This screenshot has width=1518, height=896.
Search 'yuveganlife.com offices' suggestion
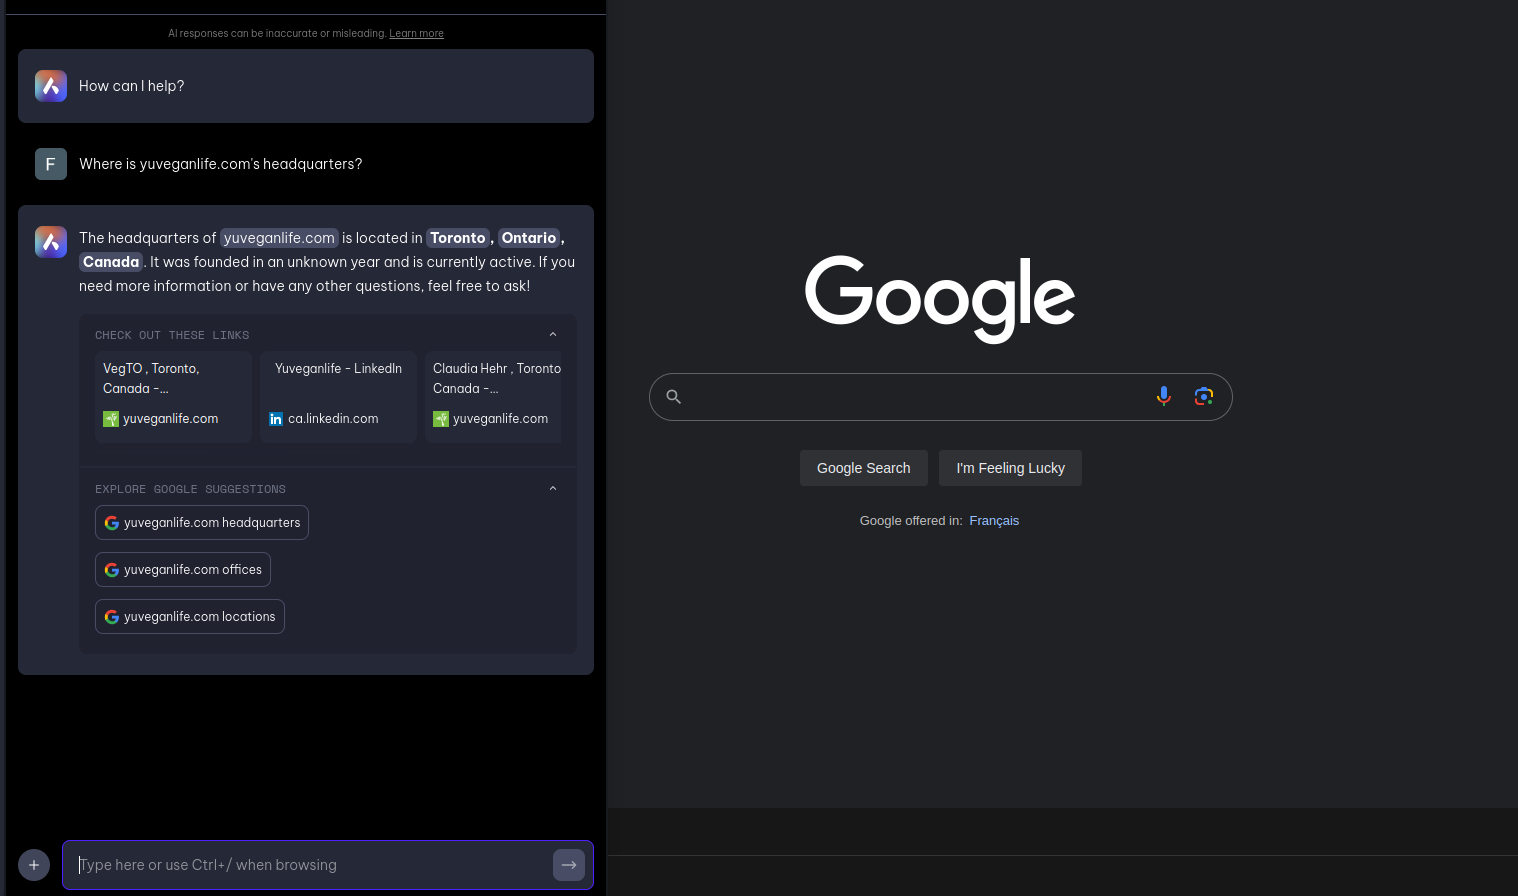point(183,570)
